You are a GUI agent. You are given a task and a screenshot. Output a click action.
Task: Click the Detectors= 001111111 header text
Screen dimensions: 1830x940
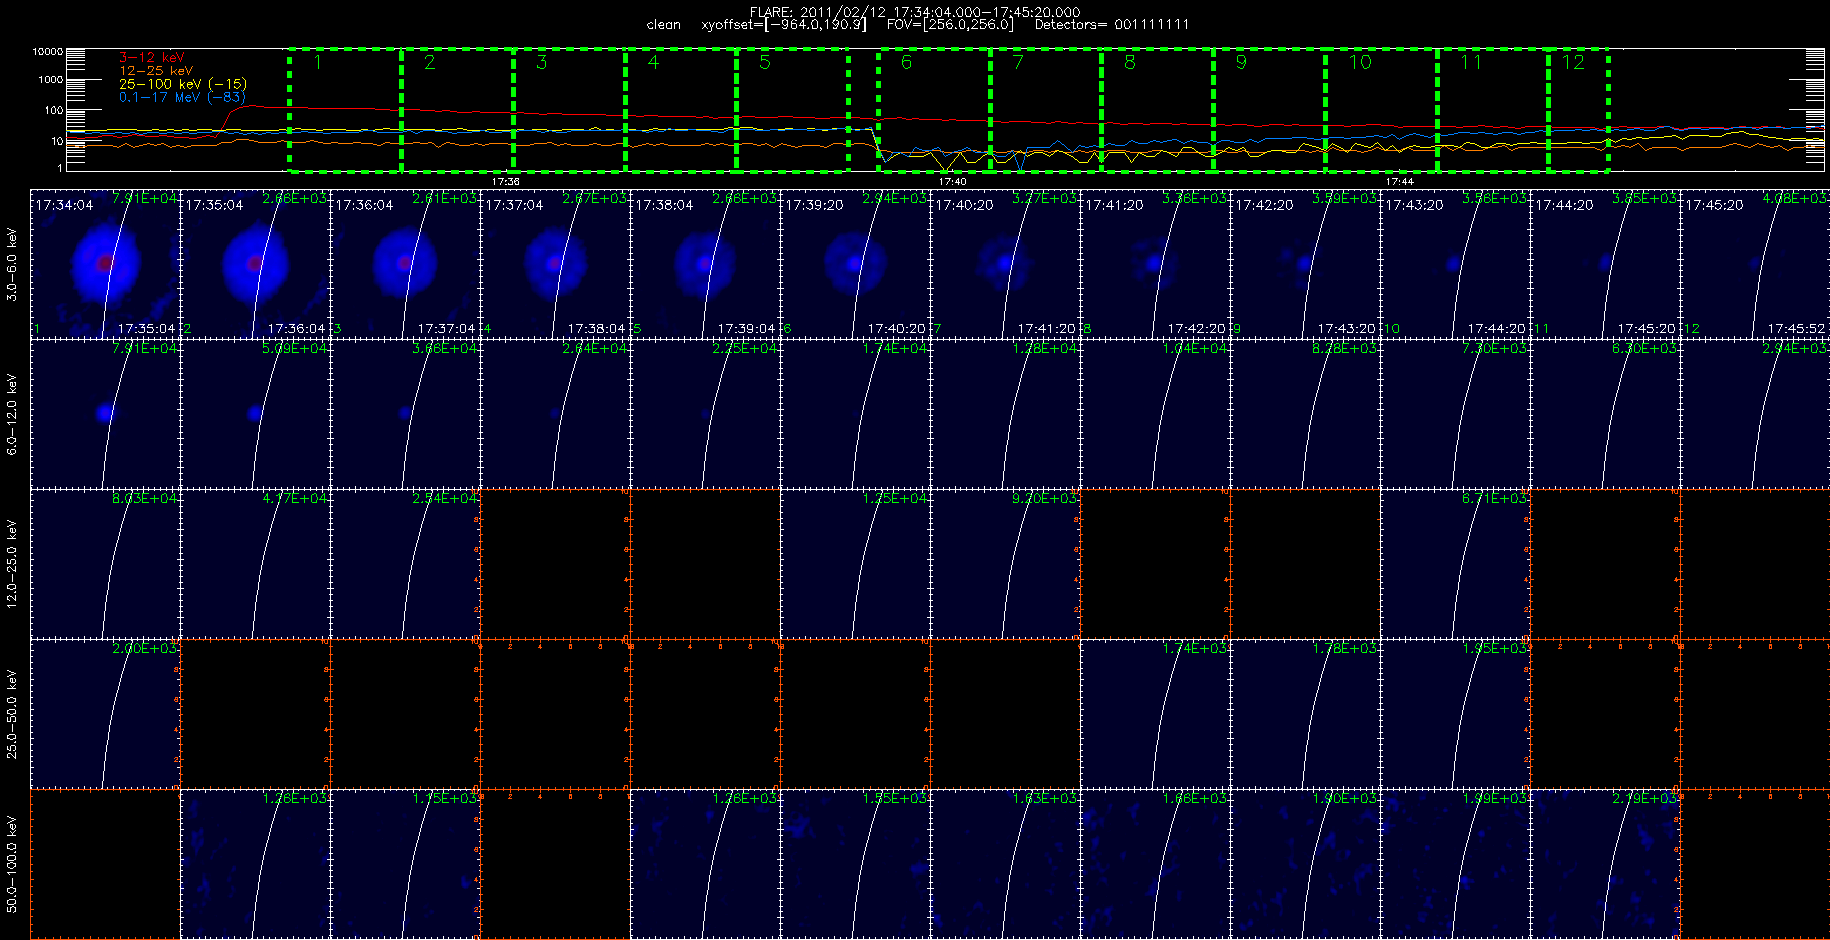click(1112, 25)
